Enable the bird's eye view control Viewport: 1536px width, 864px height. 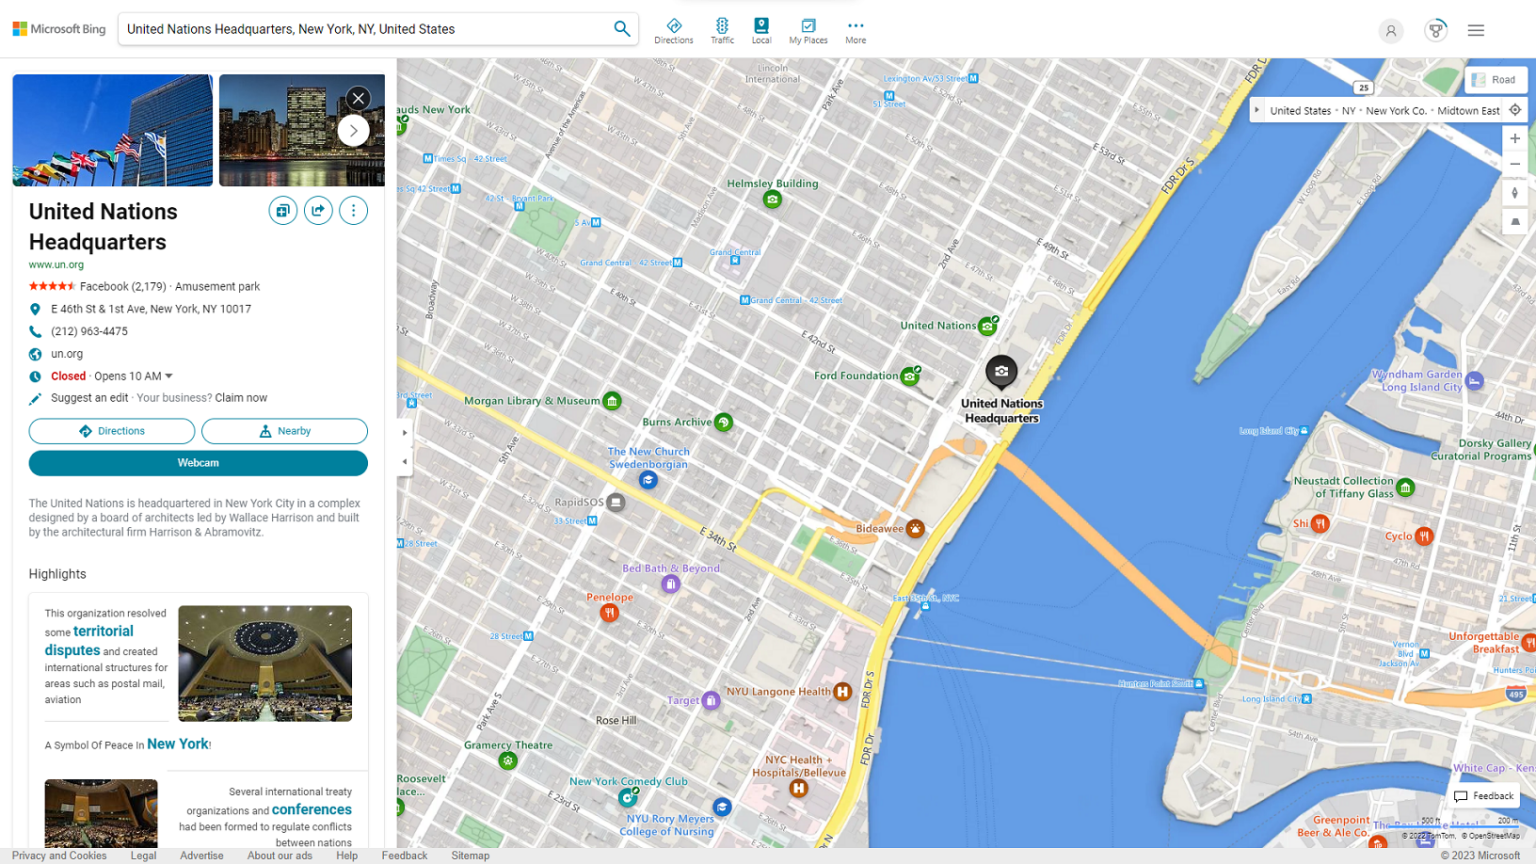tap(1515, 220)
